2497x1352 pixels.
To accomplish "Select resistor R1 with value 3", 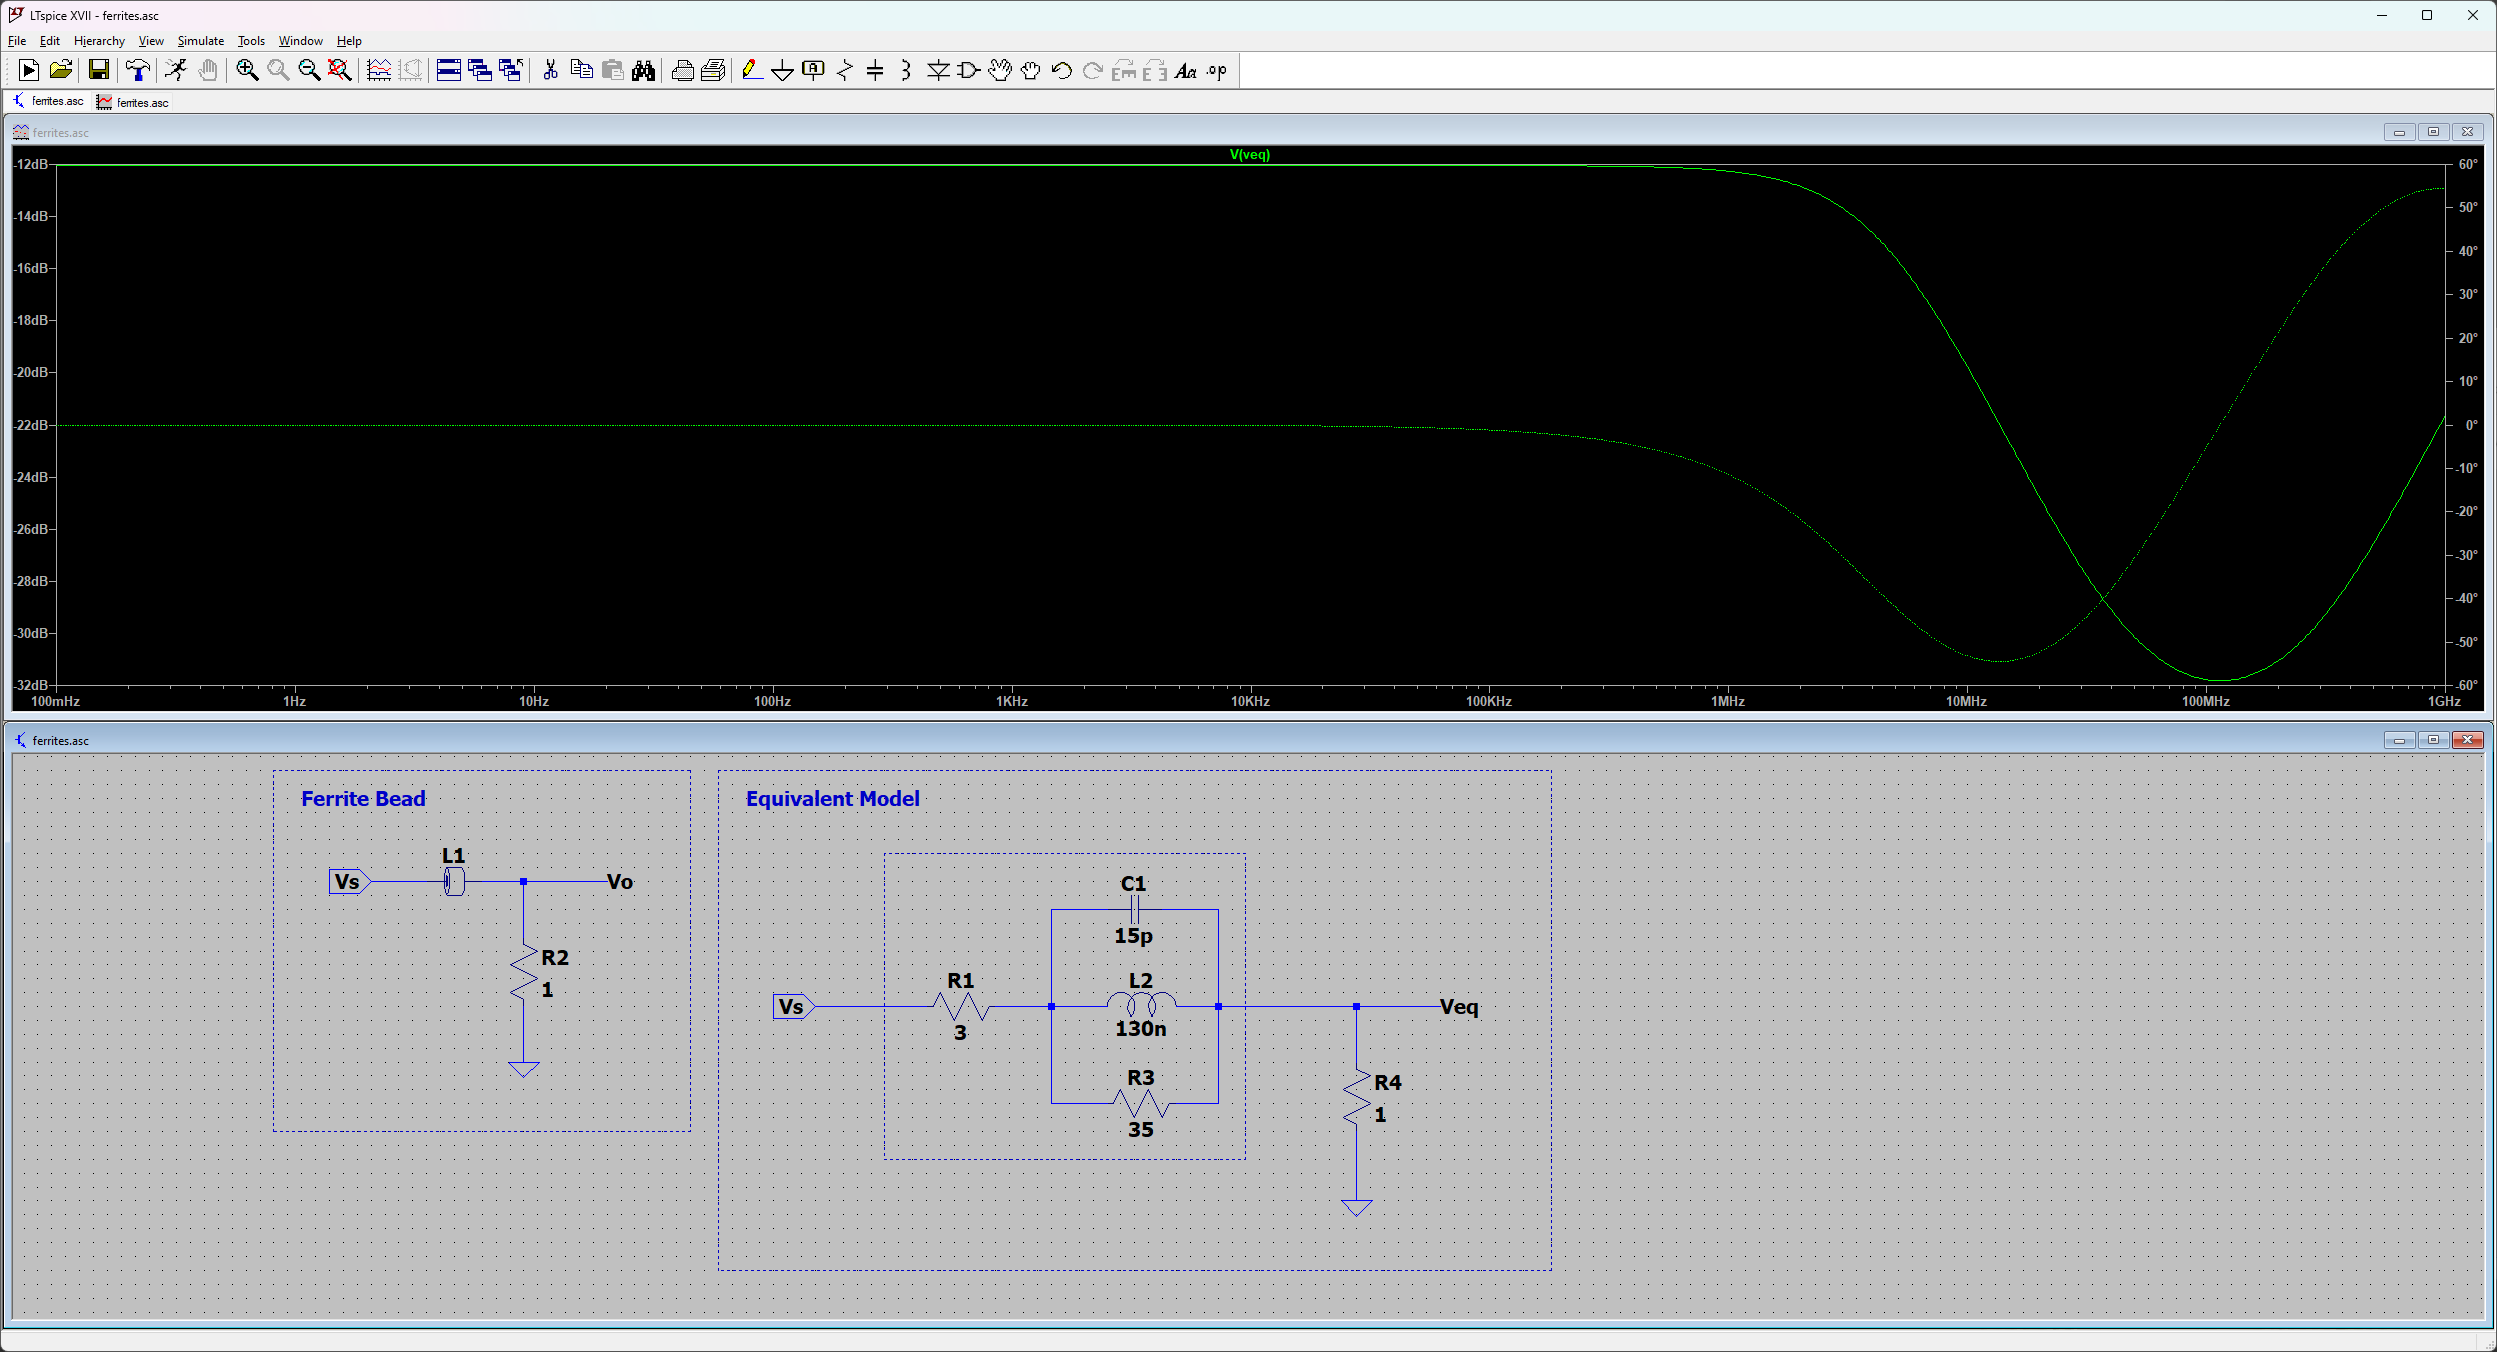I will point(960,1007).
